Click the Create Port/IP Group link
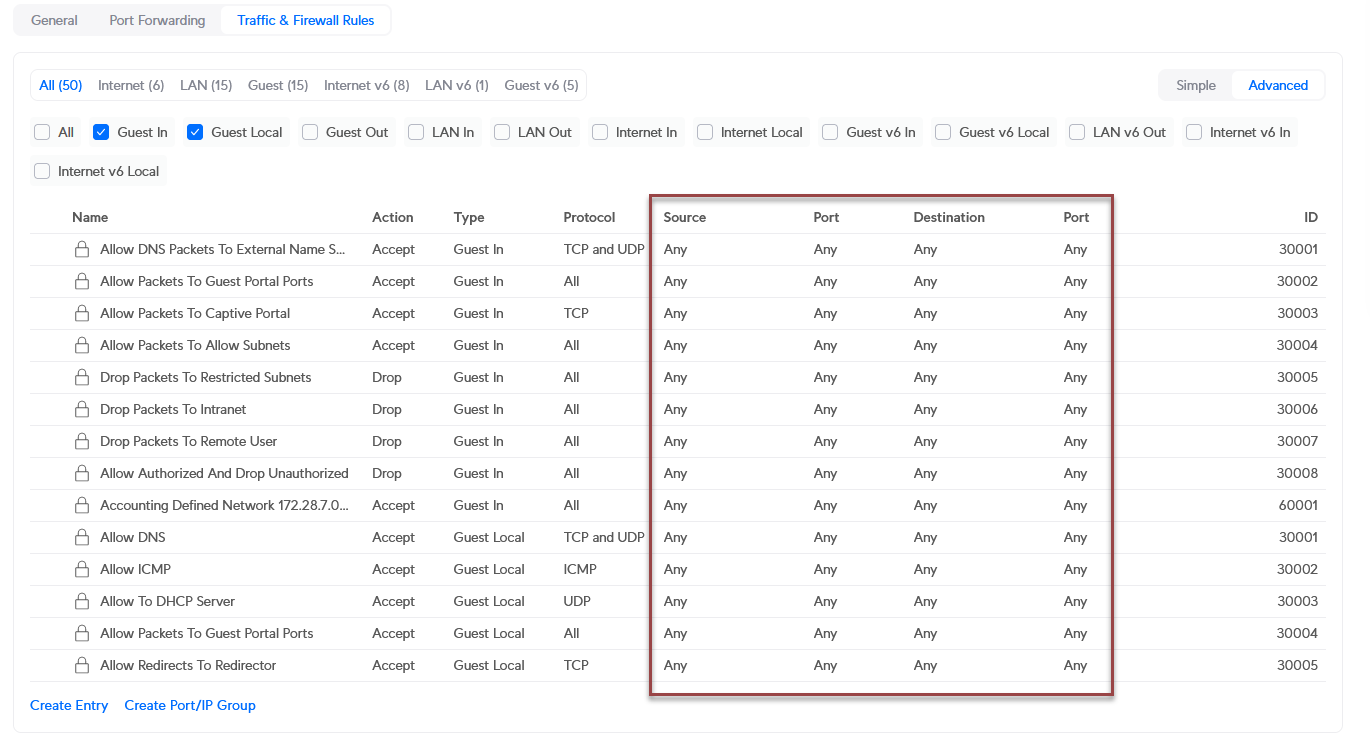Viewport: 1370px width, 738px height. (190, 705)
